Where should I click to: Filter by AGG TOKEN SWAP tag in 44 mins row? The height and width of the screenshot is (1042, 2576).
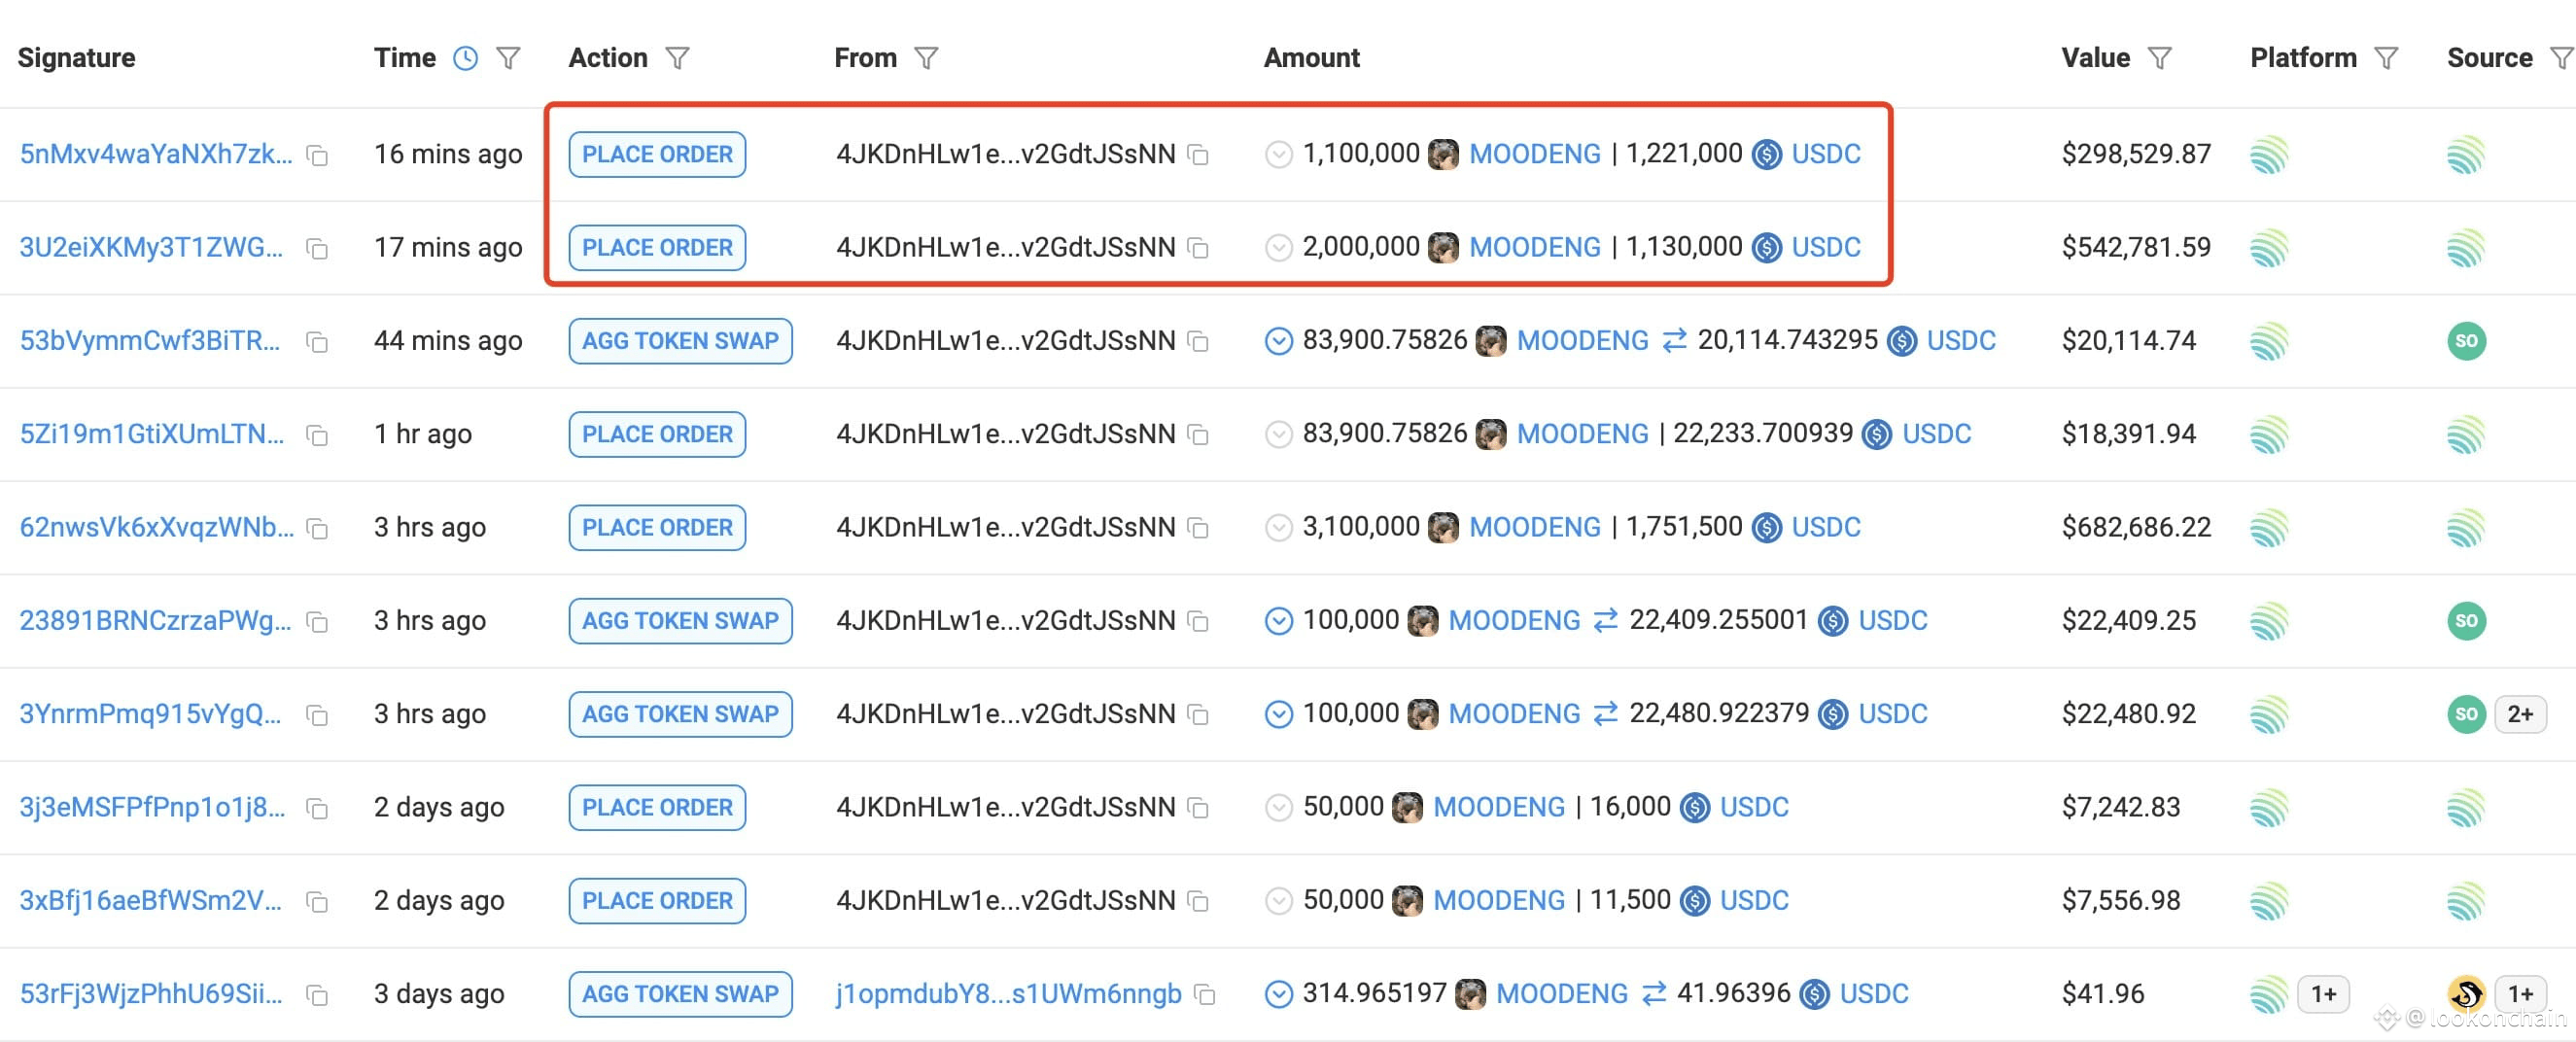click(680, 340)
